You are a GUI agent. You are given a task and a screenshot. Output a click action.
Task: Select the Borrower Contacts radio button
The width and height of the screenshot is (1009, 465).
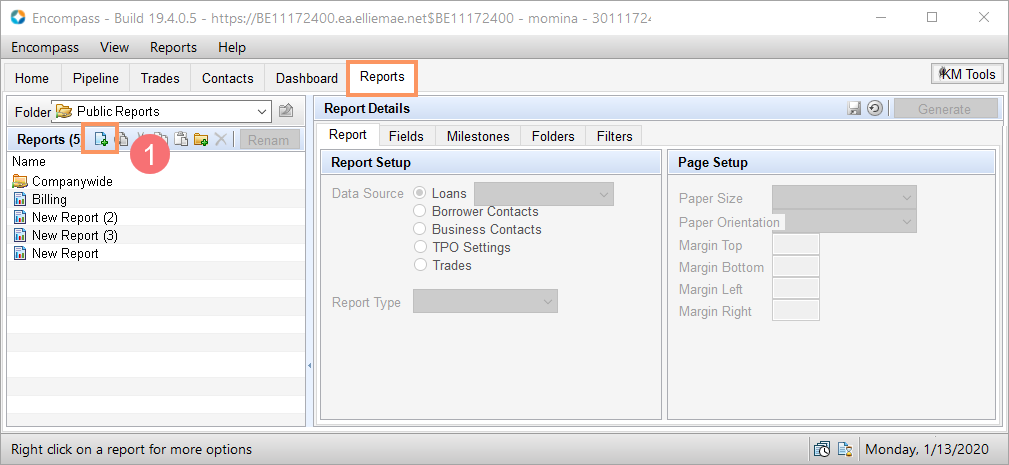pos(420,211)
